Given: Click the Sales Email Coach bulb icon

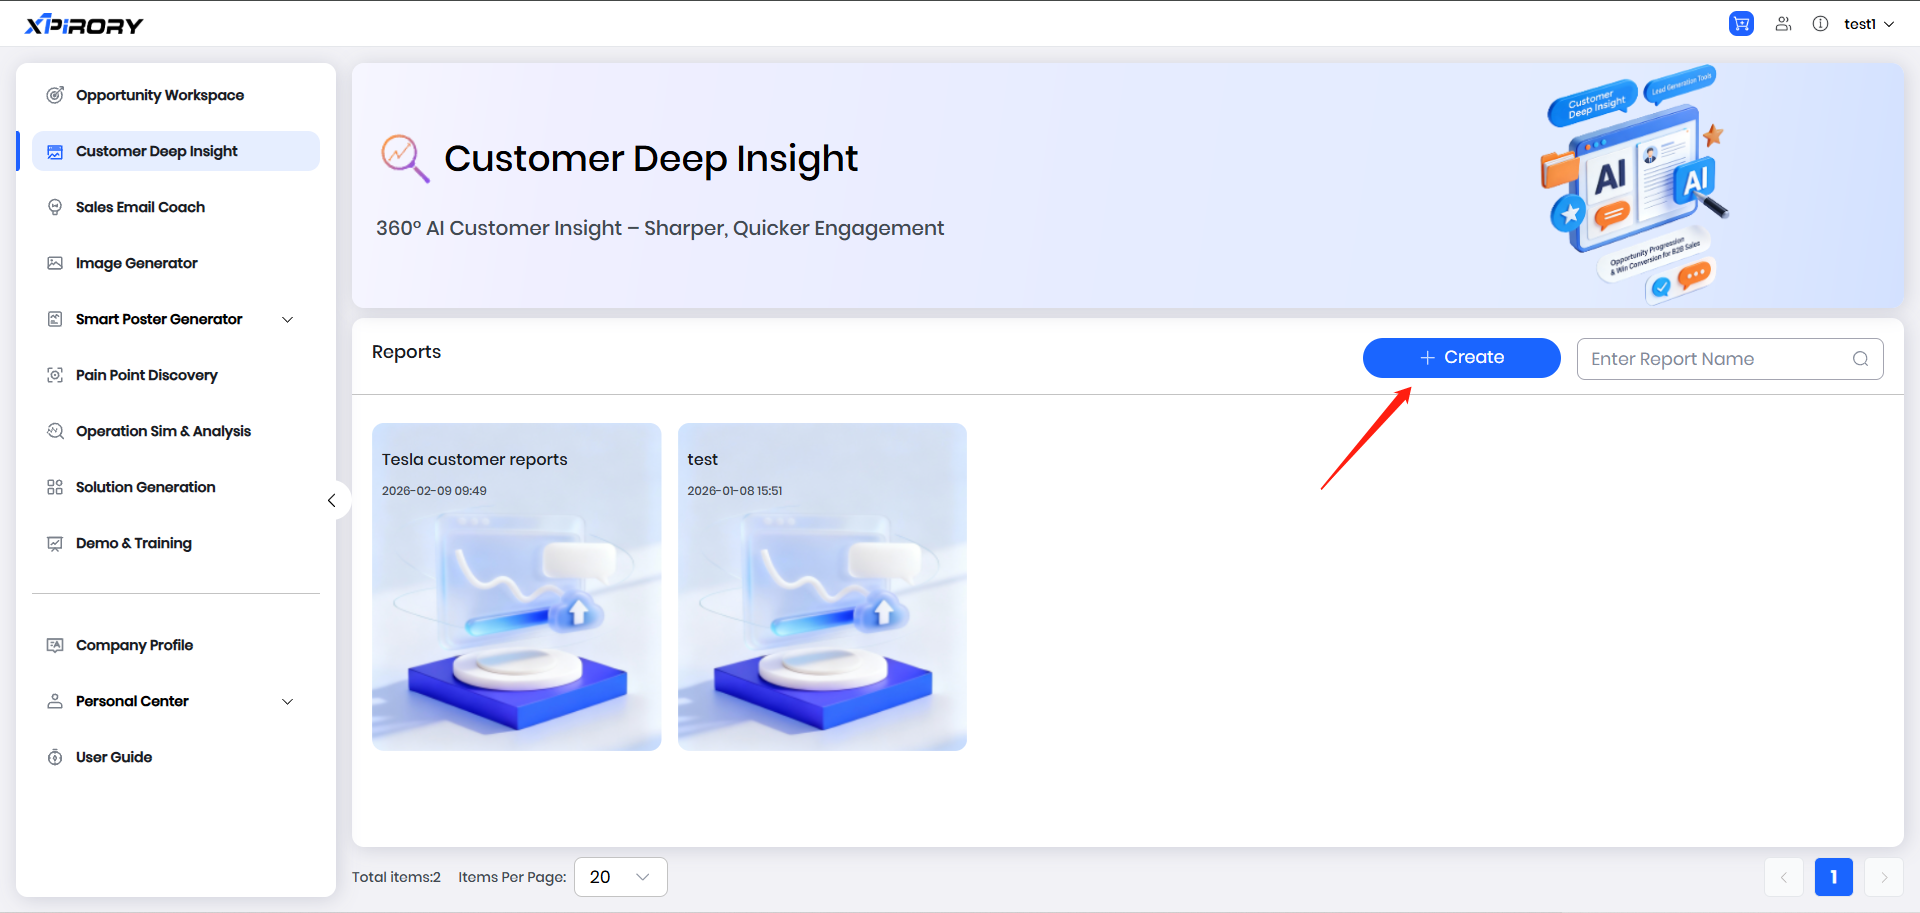Looking at the screenshot, I should coord(55,207).
